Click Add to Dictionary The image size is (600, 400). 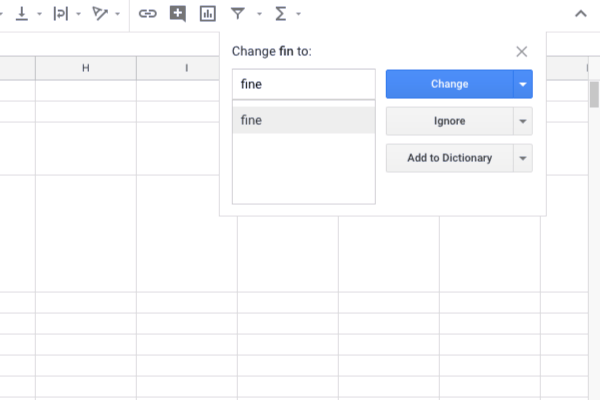[x=449, y=158]
